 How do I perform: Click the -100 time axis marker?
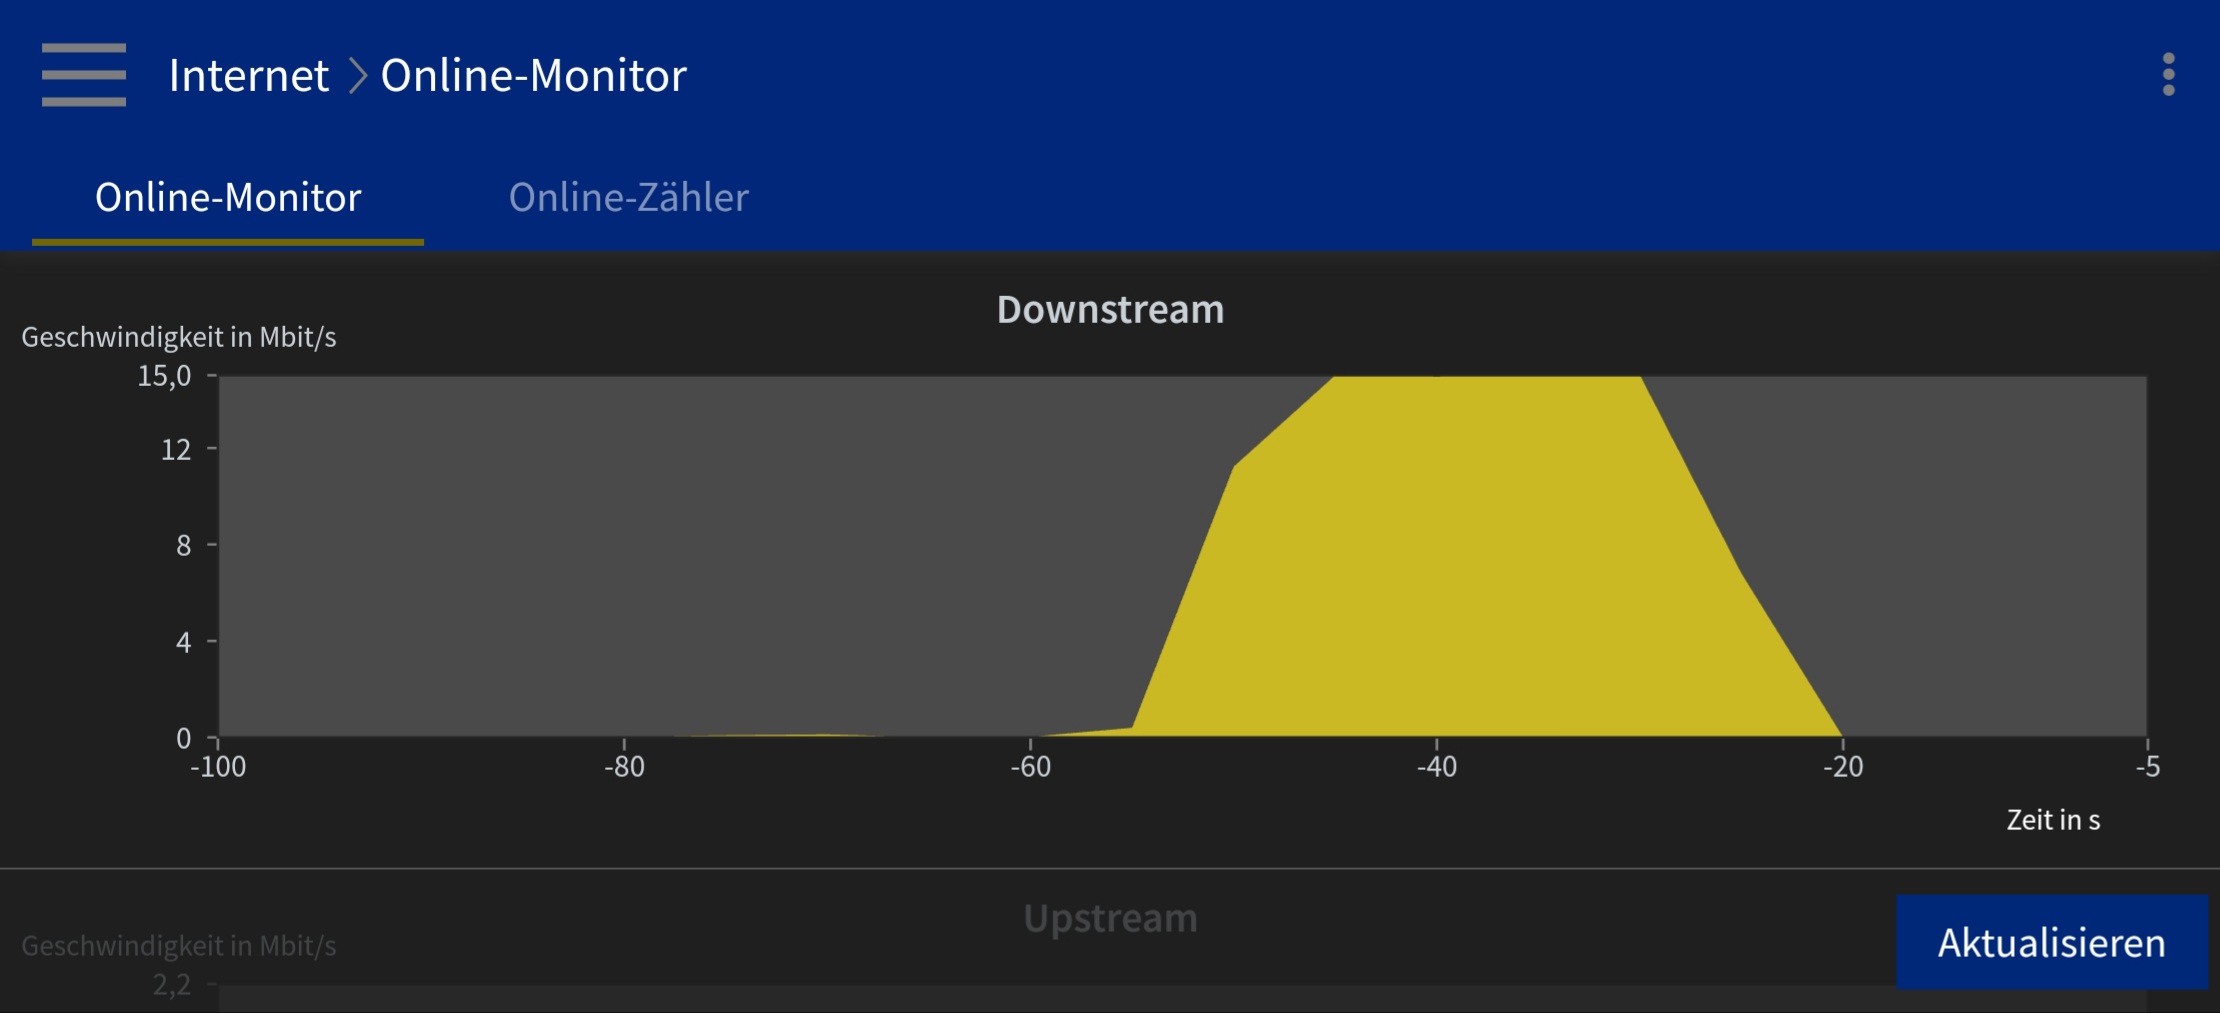coord(218,767)
